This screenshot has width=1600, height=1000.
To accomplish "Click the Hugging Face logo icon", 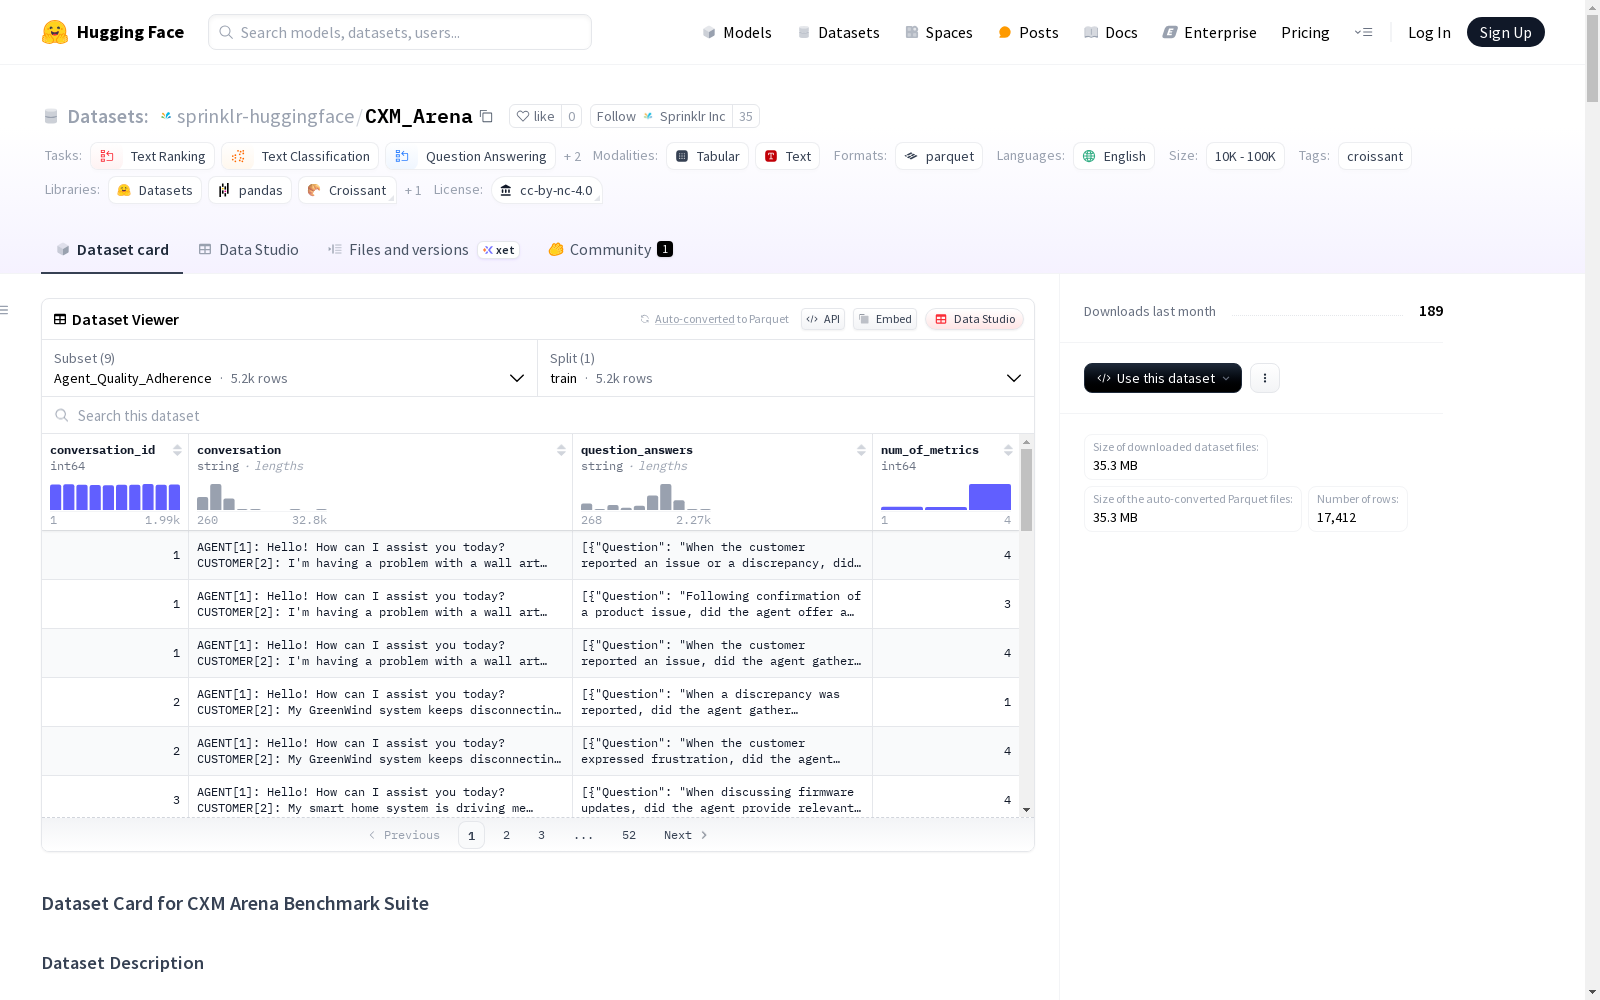I will pos(55,32).
